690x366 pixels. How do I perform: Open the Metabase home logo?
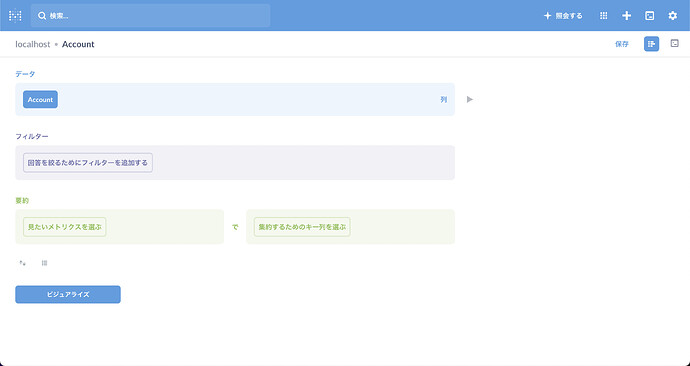pyautogui.click(x=15, y=16)
